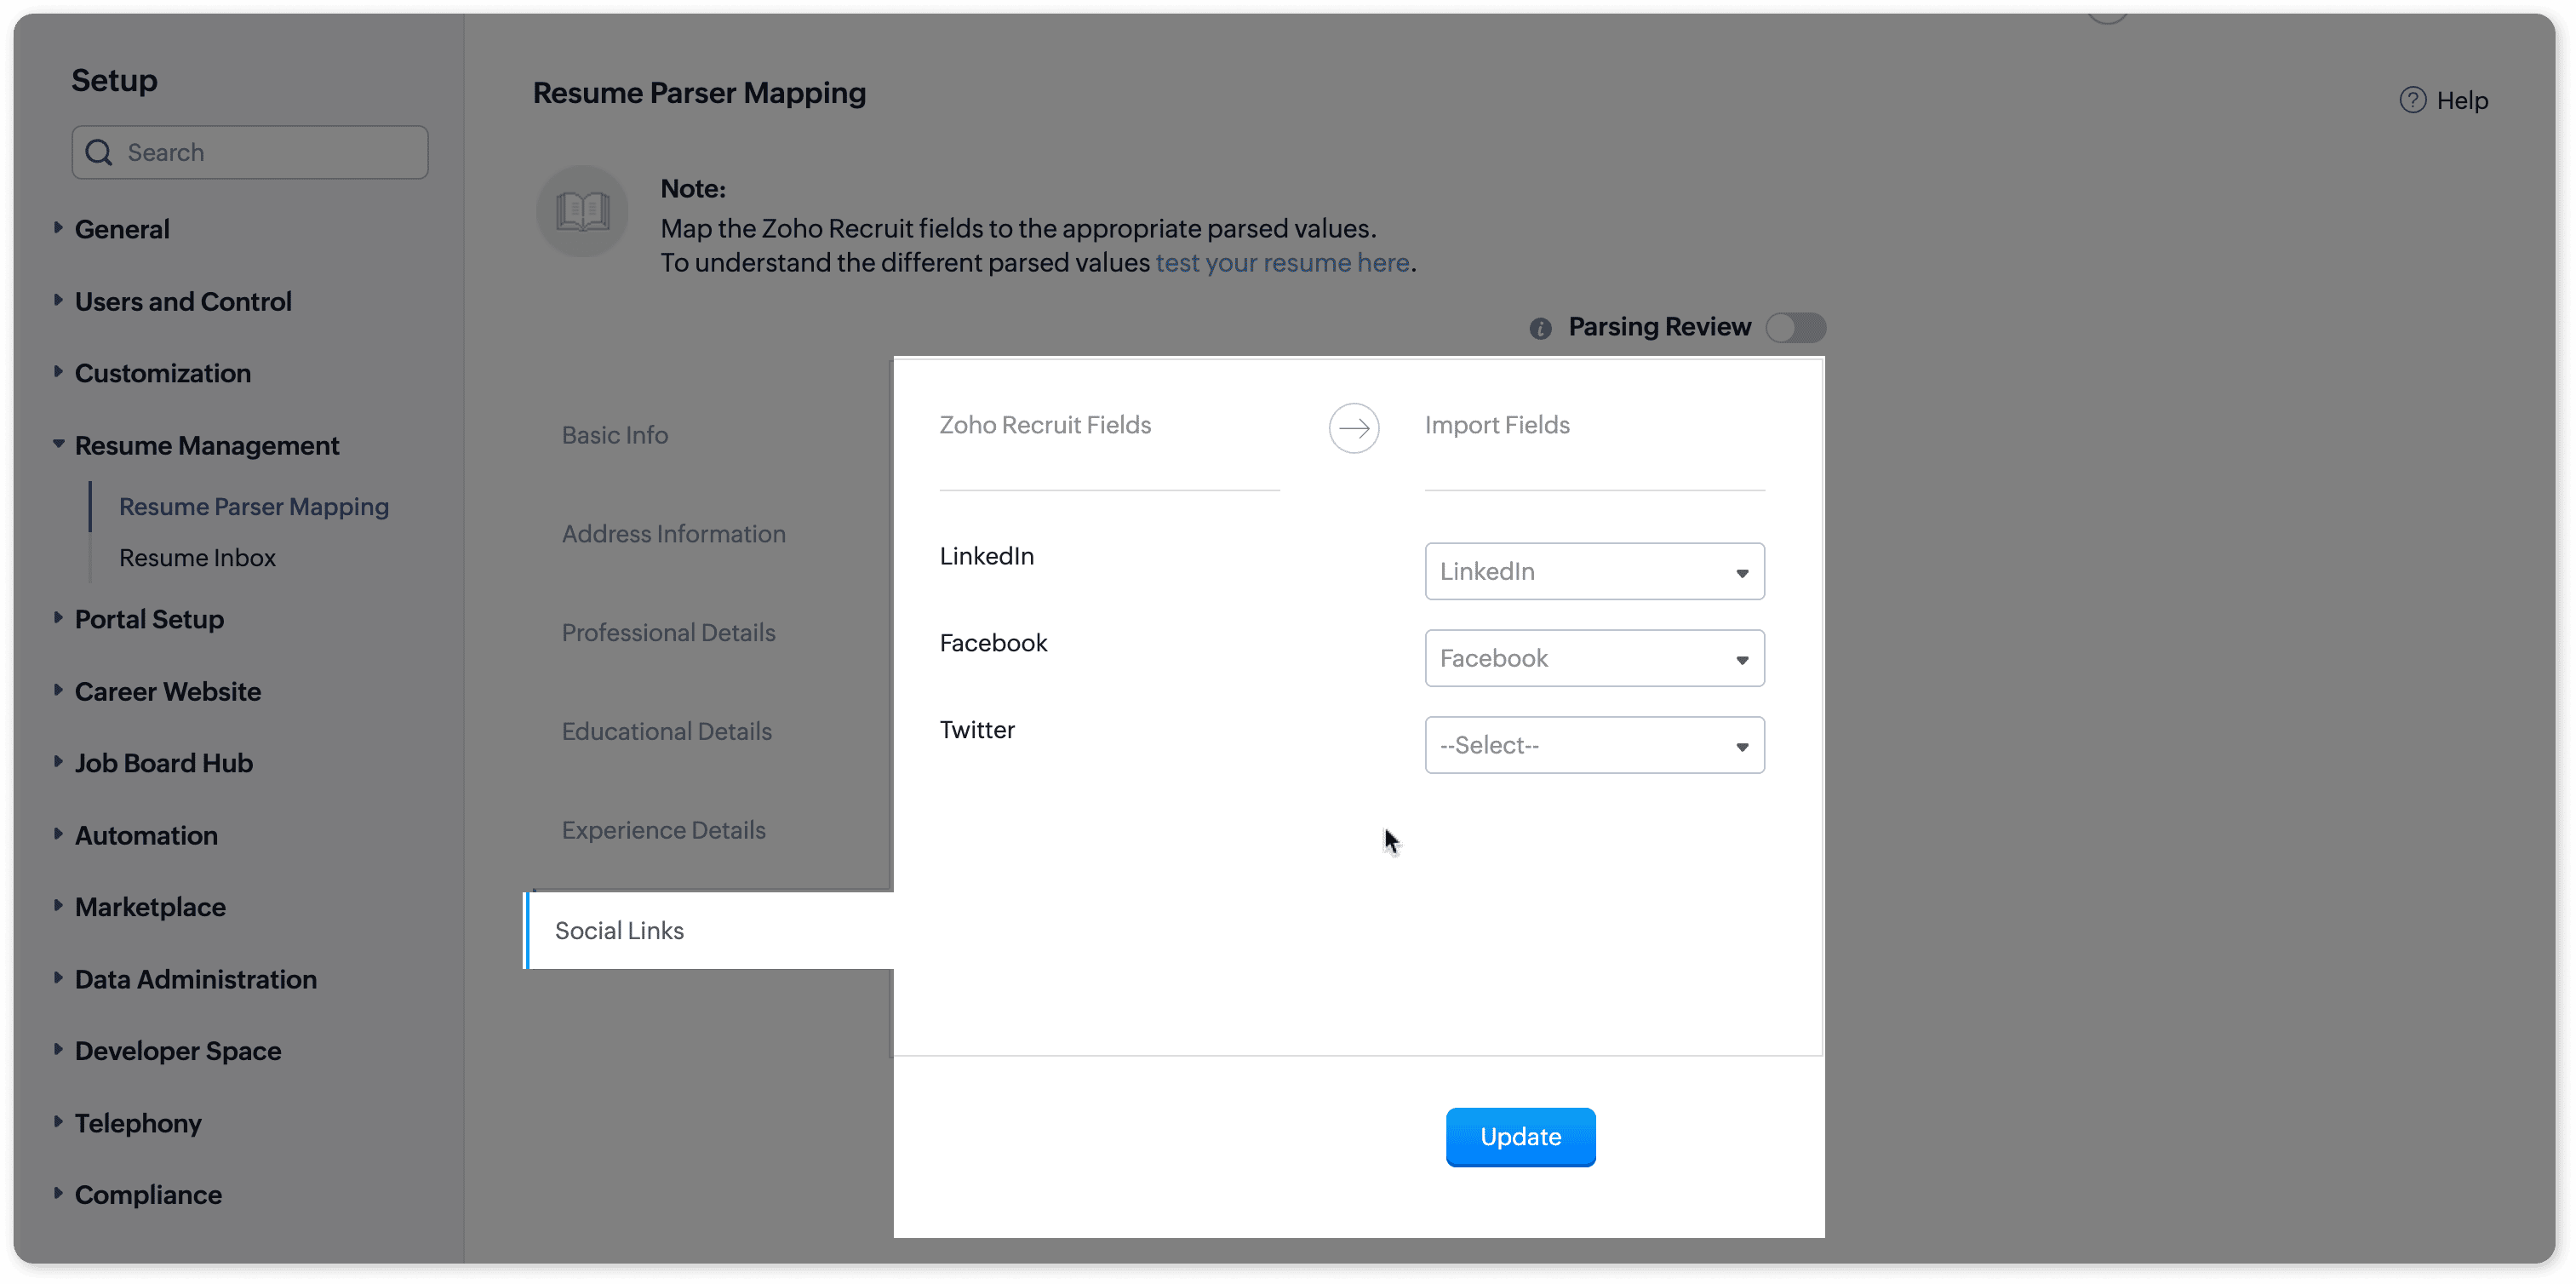Image resolution: width=2576 pixels, height=1284 pixels.
Task: Click the LinkedIn field label
Action: pos(986,556)
